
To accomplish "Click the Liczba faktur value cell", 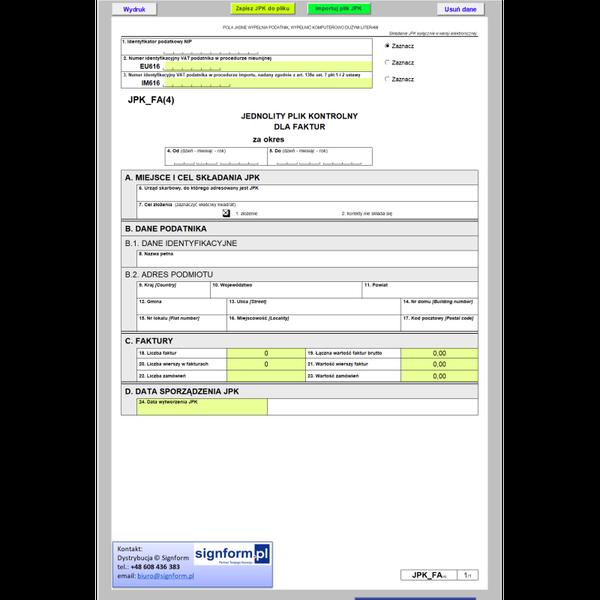I will [266, 353].
